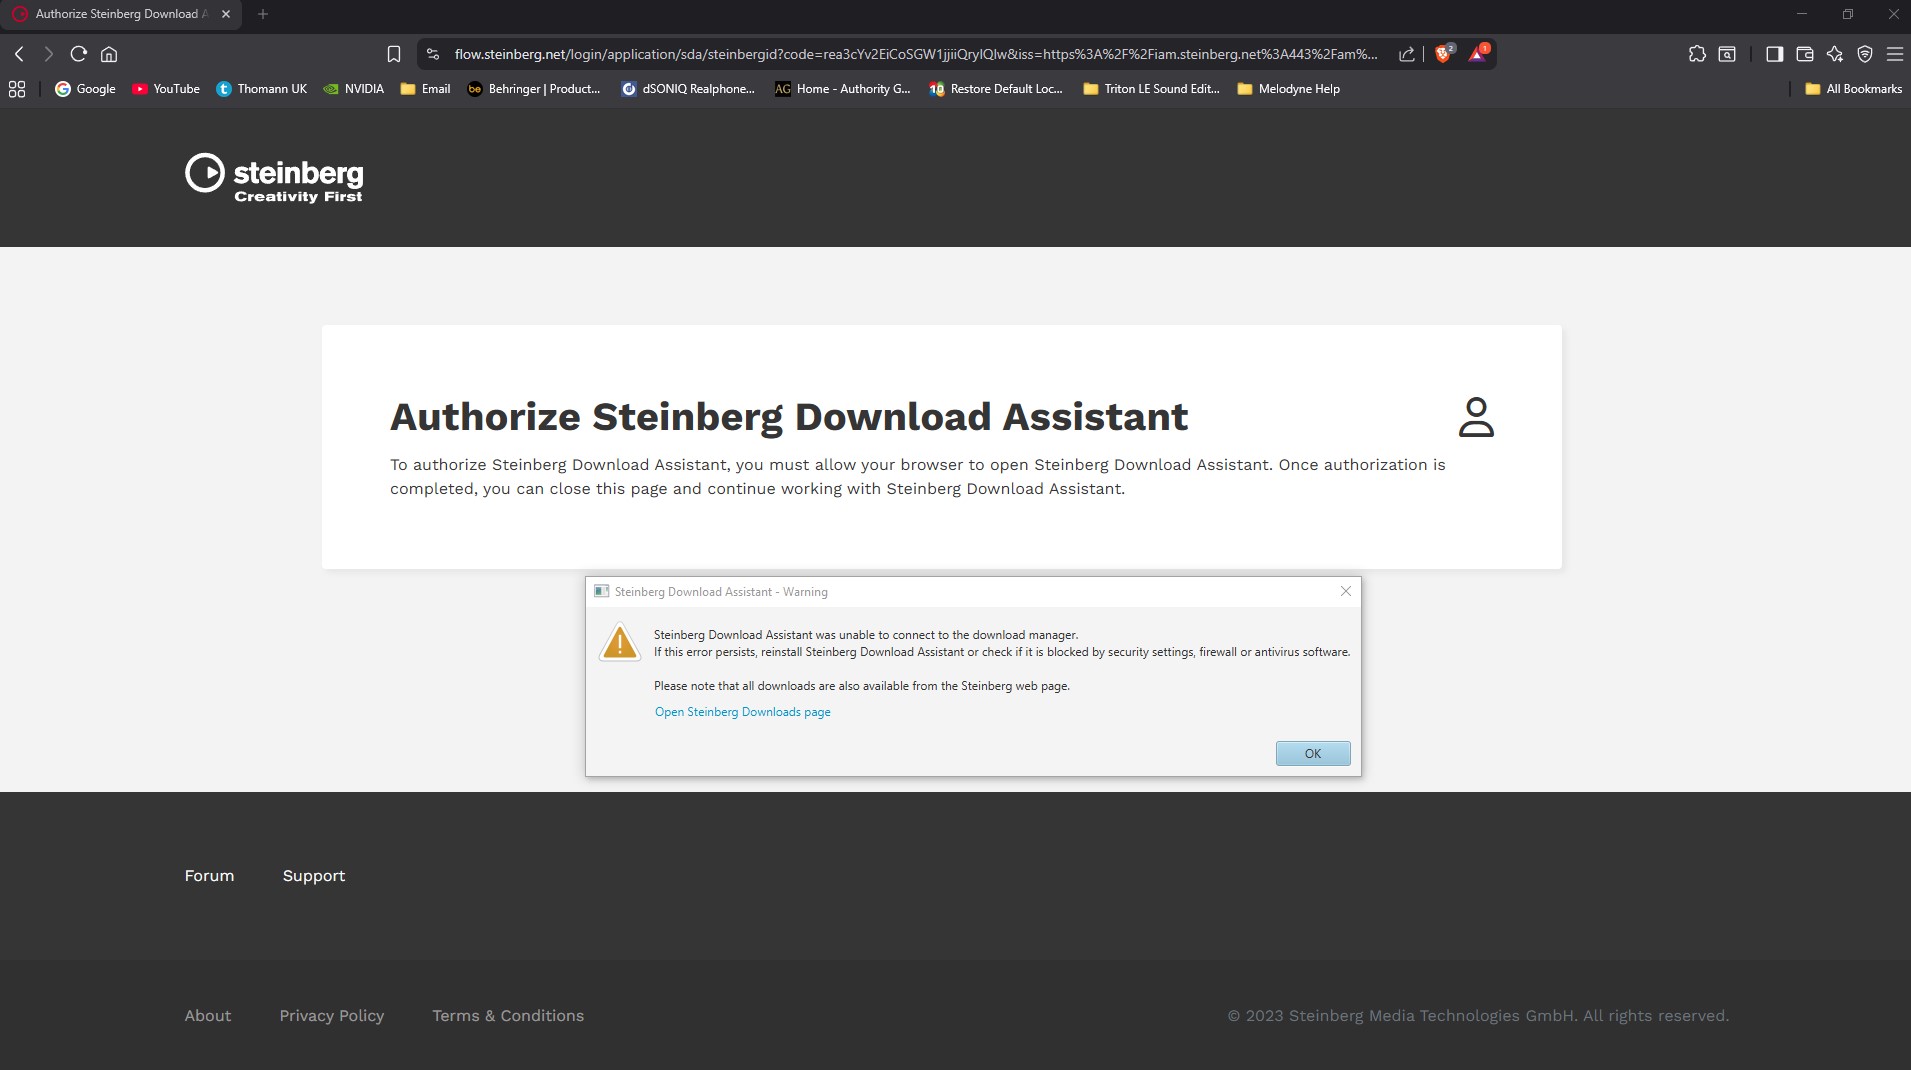Image resolution: width=1911 pixels, height=1070 pixels.
Task: Expand the Email bookmarks folder
Action: tap(425, 89)
